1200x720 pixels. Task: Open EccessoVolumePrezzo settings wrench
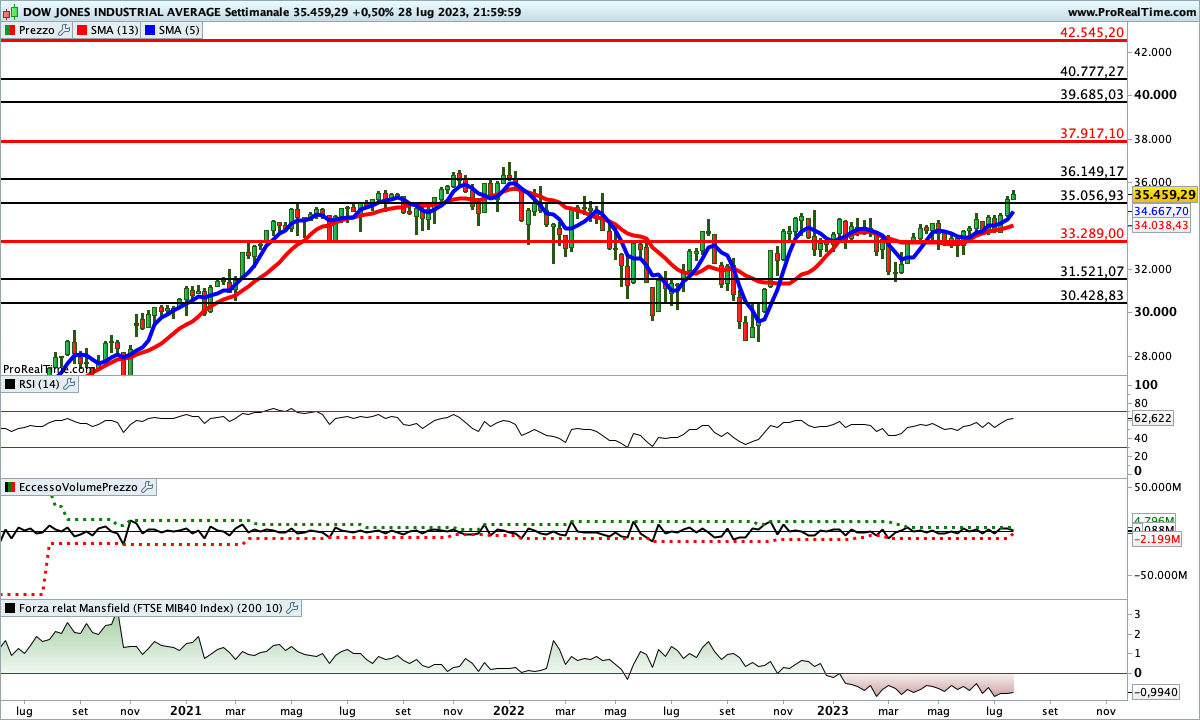pyautogui.click(x=148, y=487)
